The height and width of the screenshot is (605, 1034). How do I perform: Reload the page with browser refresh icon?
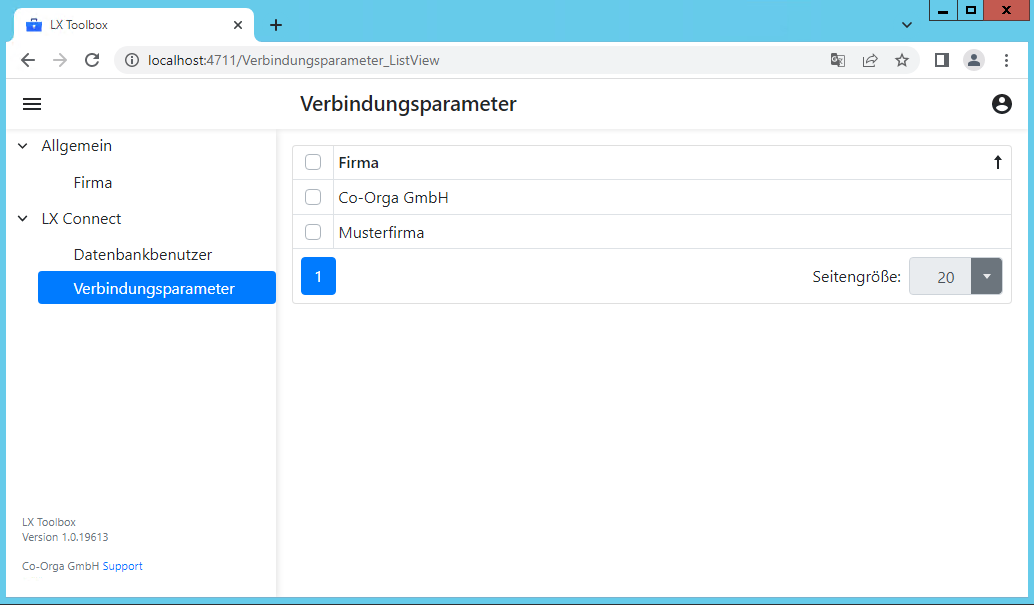point(92,60)
